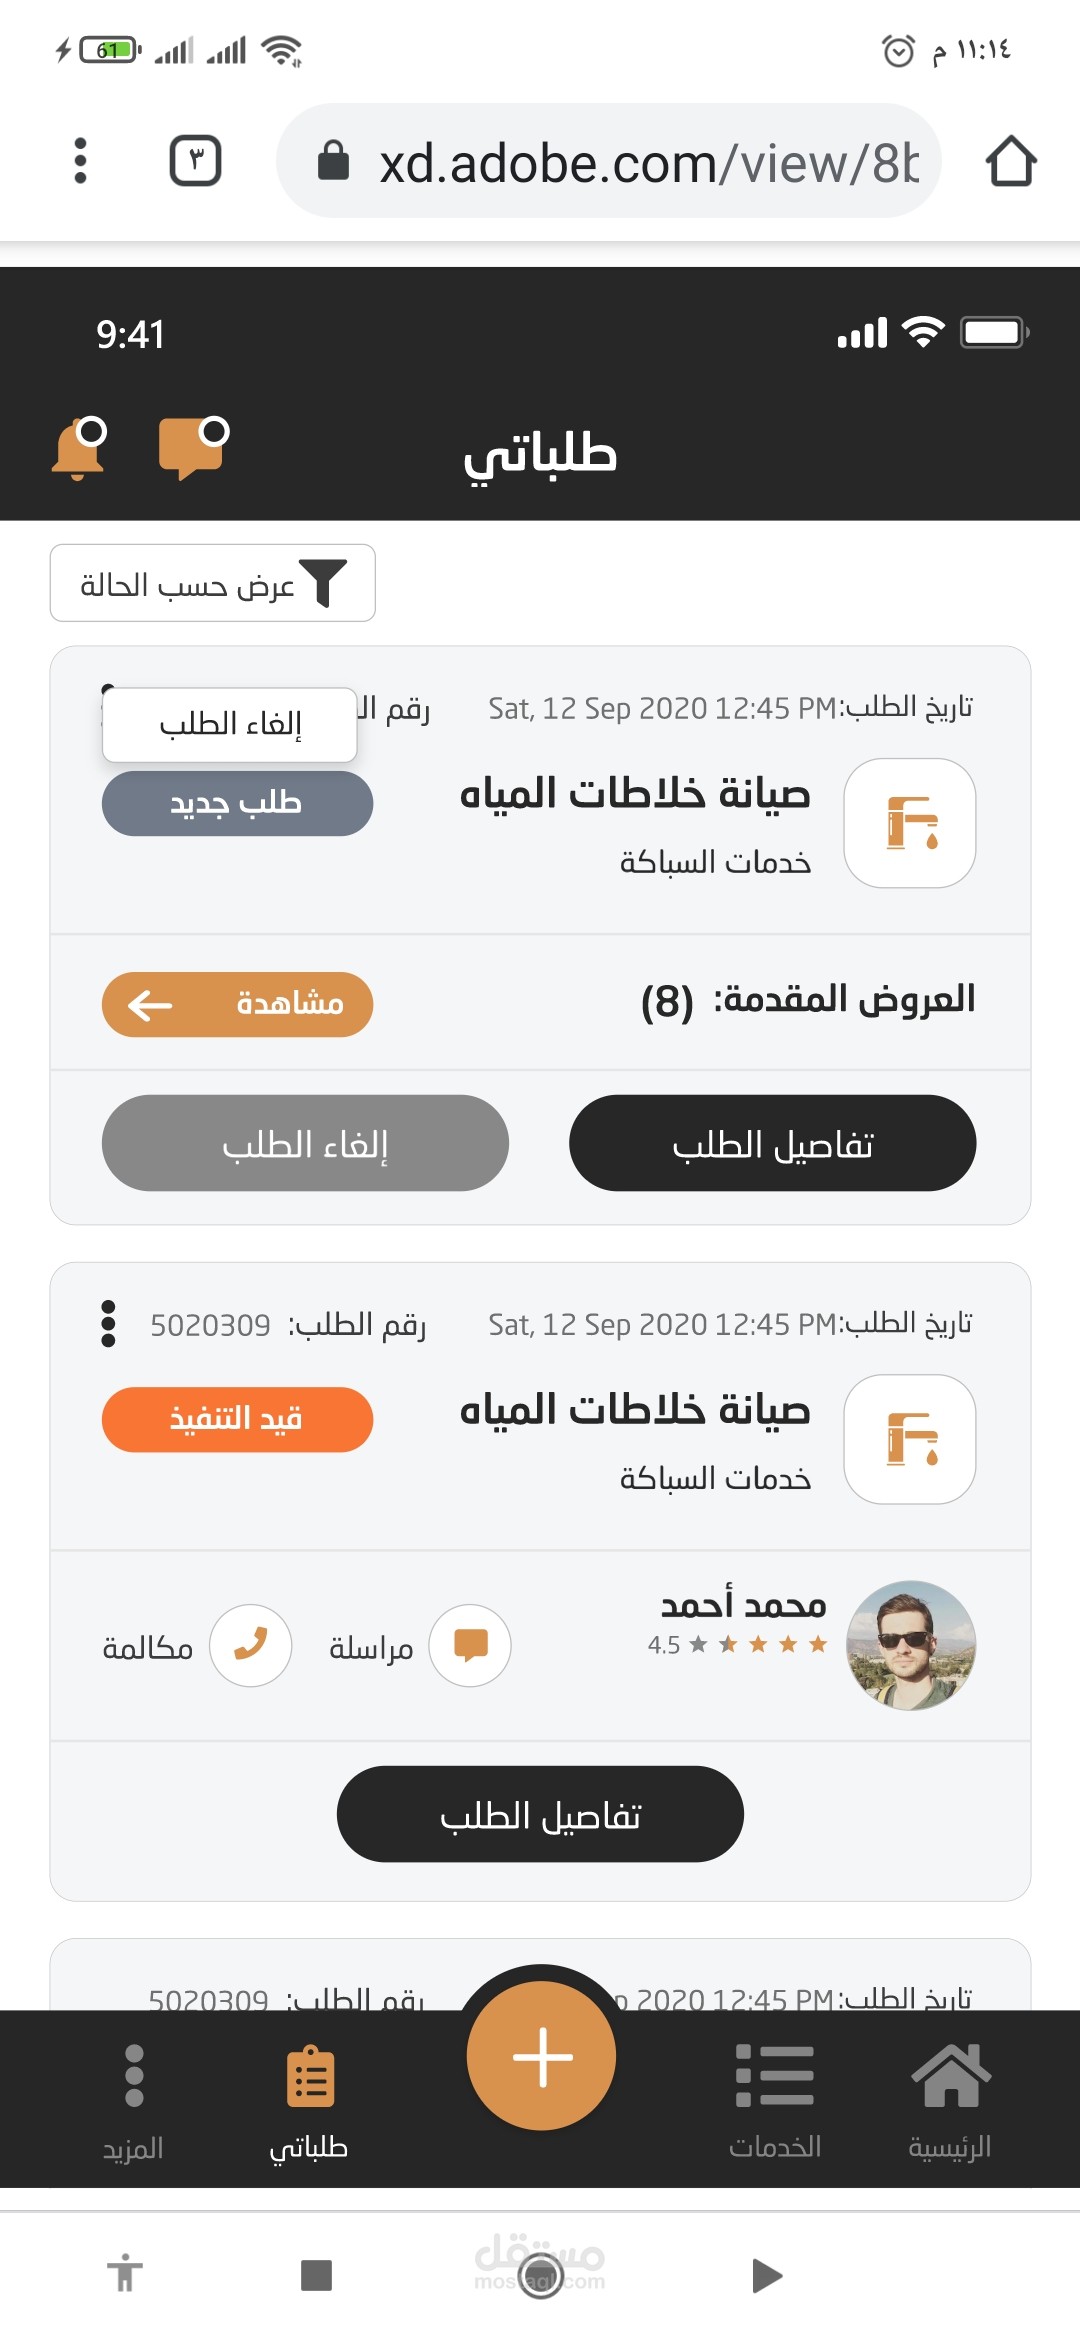Tap the orange notification bell icon
1080x2340 pixels.
pos(79,449)
